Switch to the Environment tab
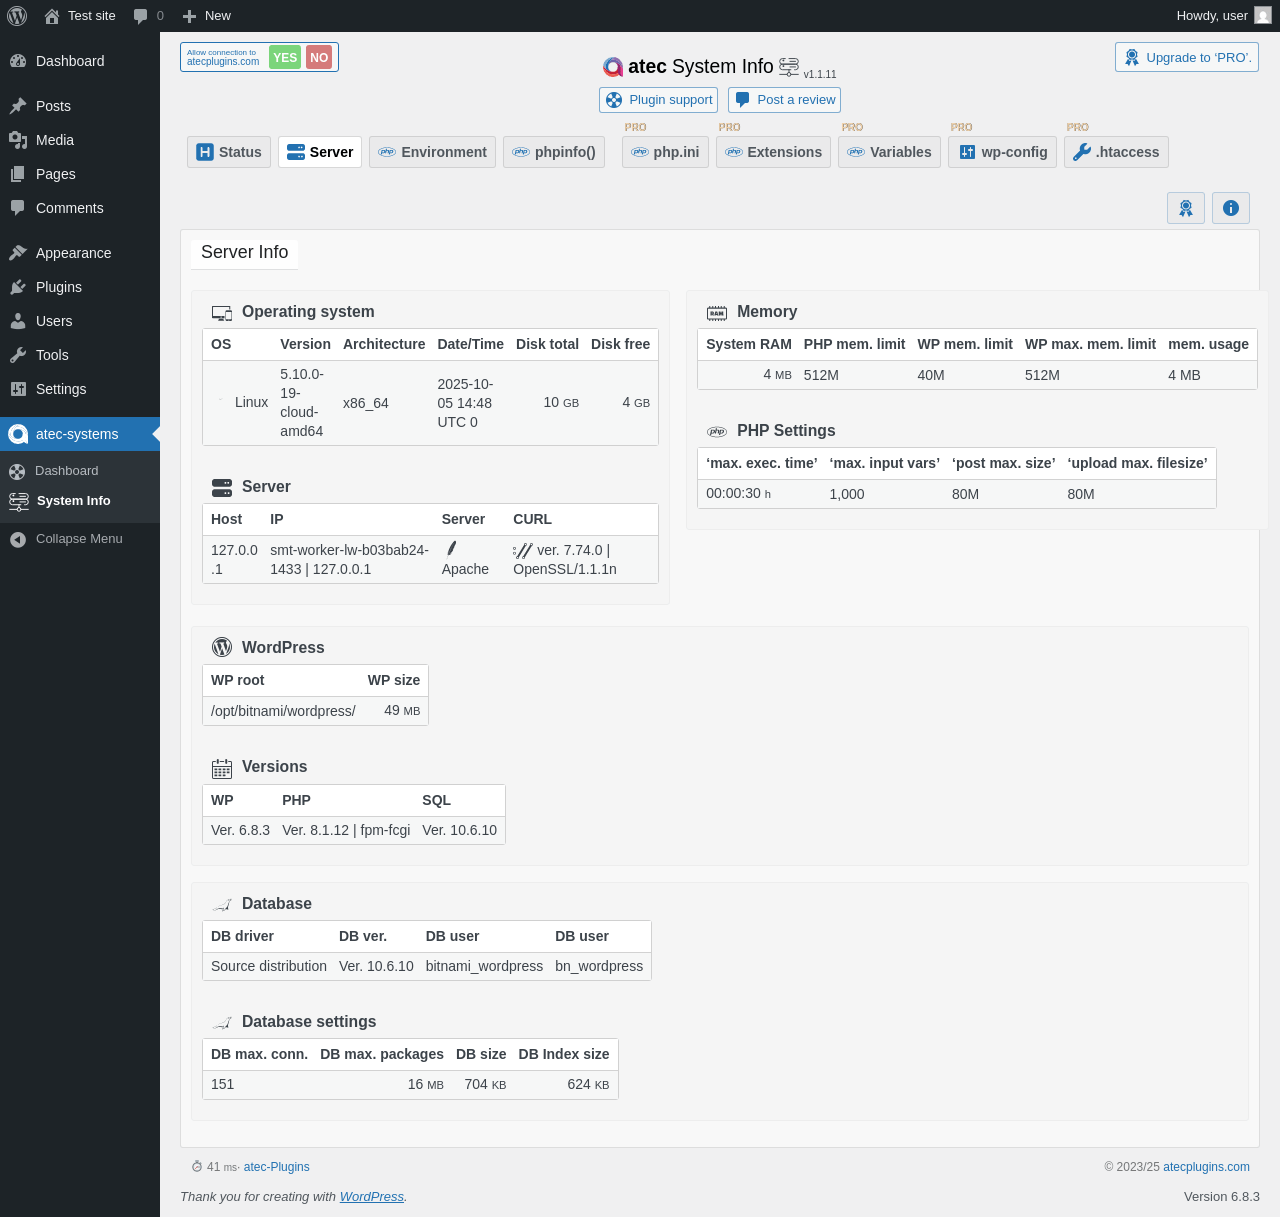The image size is (1280, 1217). pyautogui.click(x=432, y=152)
